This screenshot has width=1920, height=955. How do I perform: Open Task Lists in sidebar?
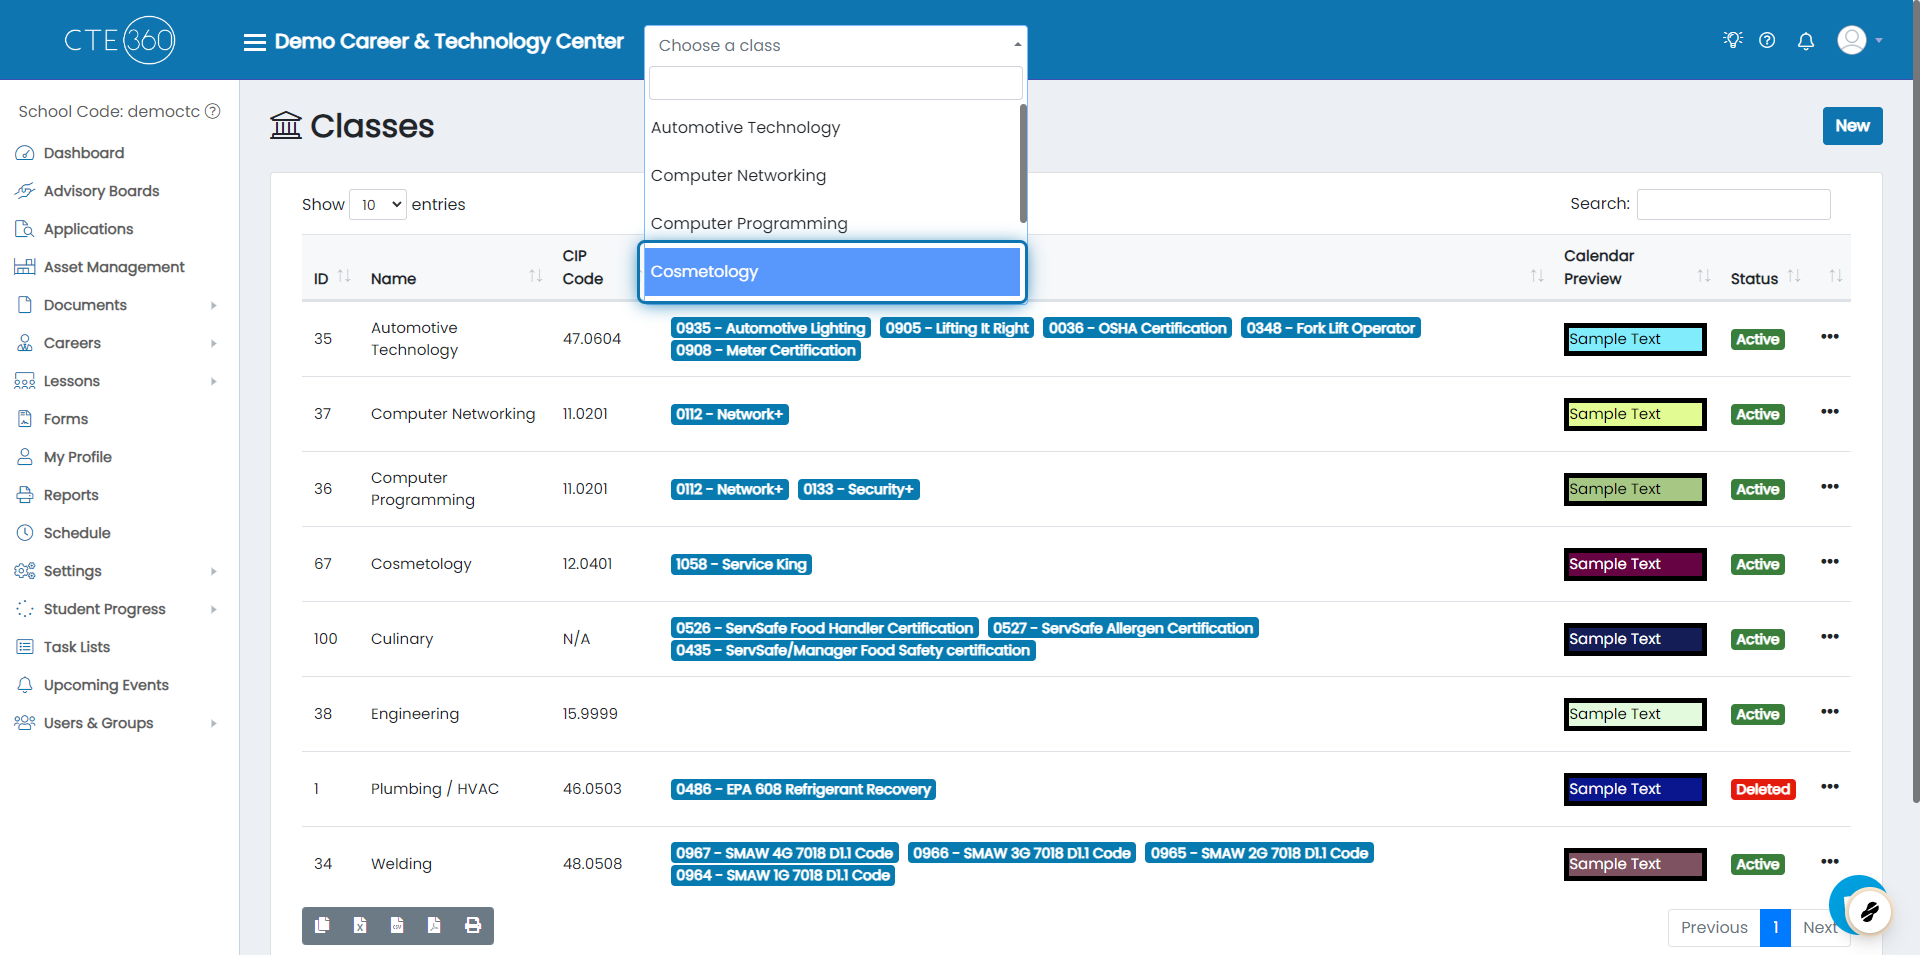click(76, 647)
